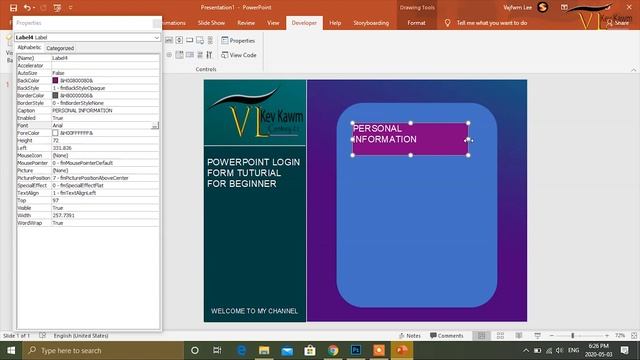Click zoom out minus button

(551, 336)
